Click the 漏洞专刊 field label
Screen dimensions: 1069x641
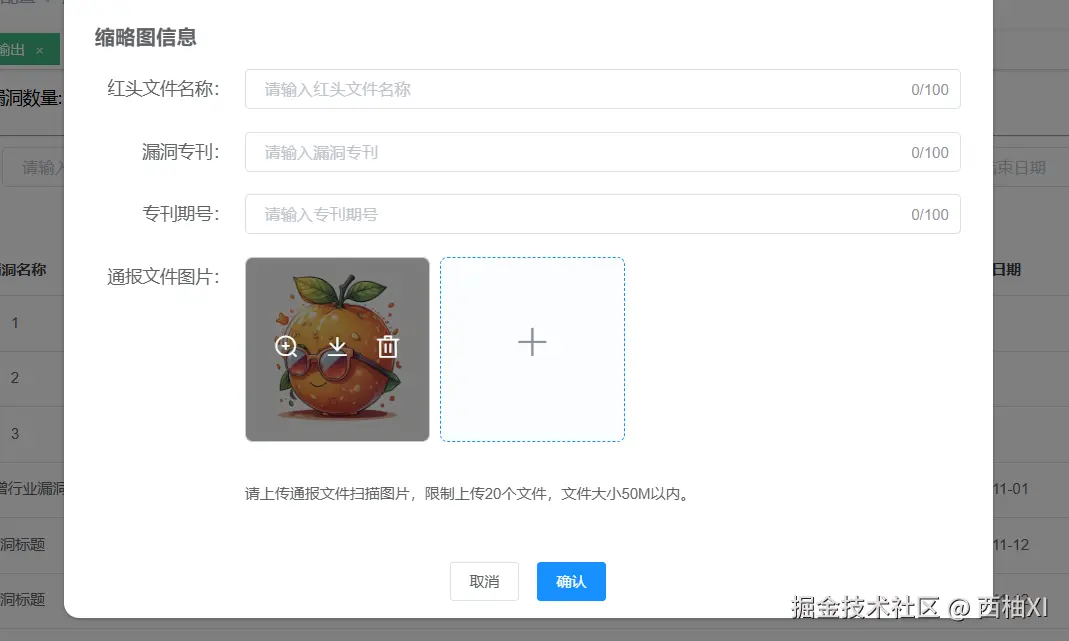[181, 151]
